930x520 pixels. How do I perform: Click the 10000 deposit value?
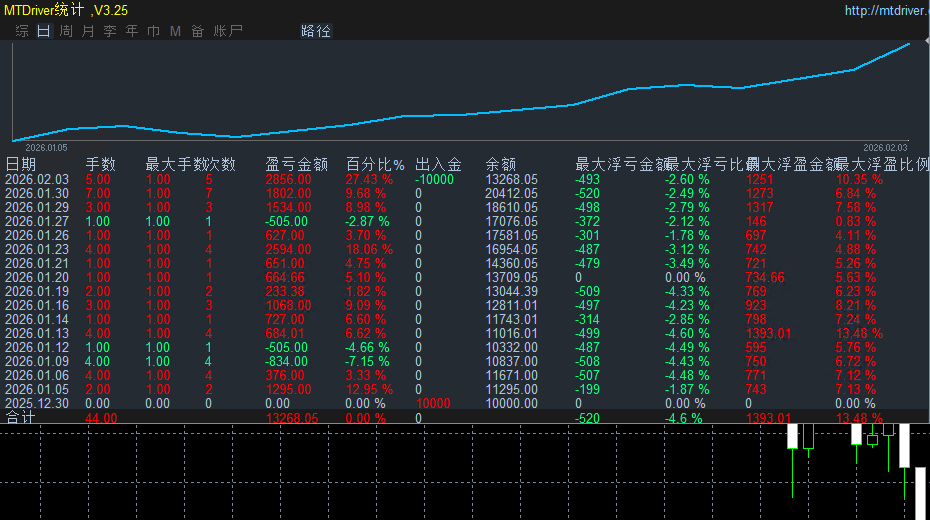(x=433, y=403)
